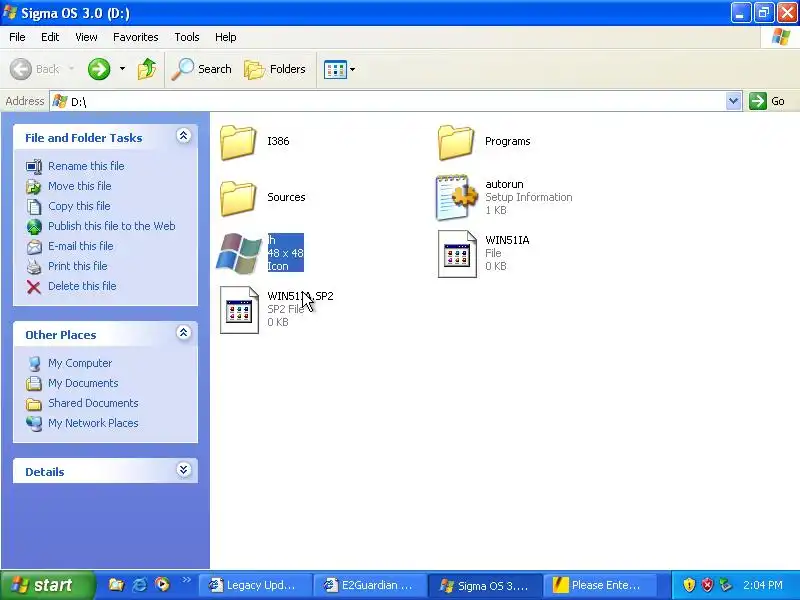The width and height of the screenshot is (800, 600).
Task: Click Rename this file link
Action: [x=86, y=166]
